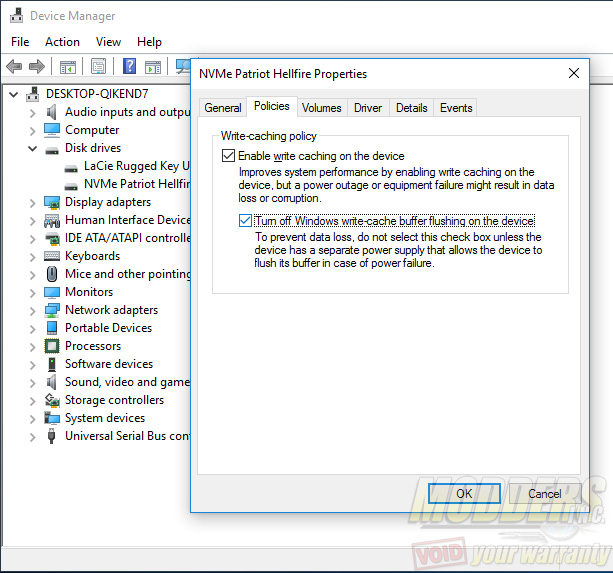Click the NVMe Patriot Hellfire drive icon
This screenshot has width=613, height=573.
pyautogui.click(x=71, y=186)
